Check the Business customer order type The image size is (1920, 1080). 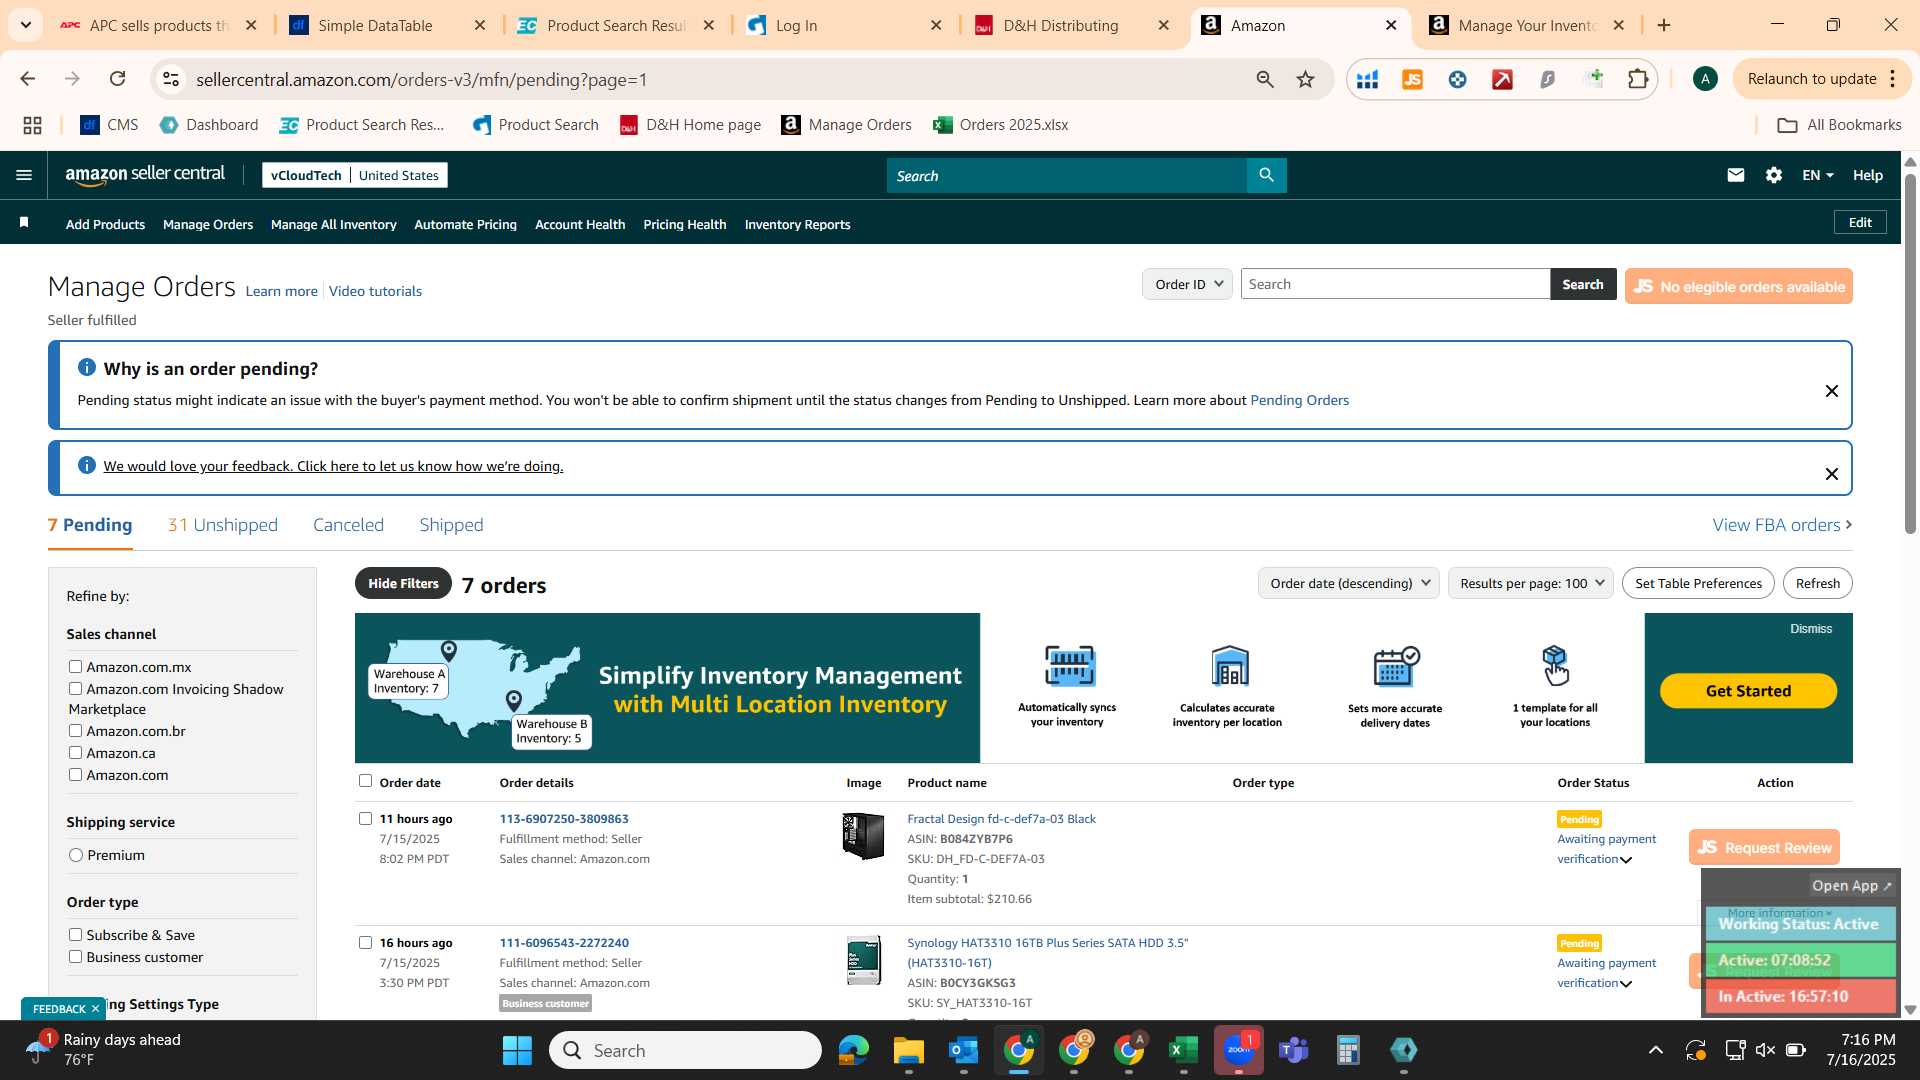click(75, 956)
